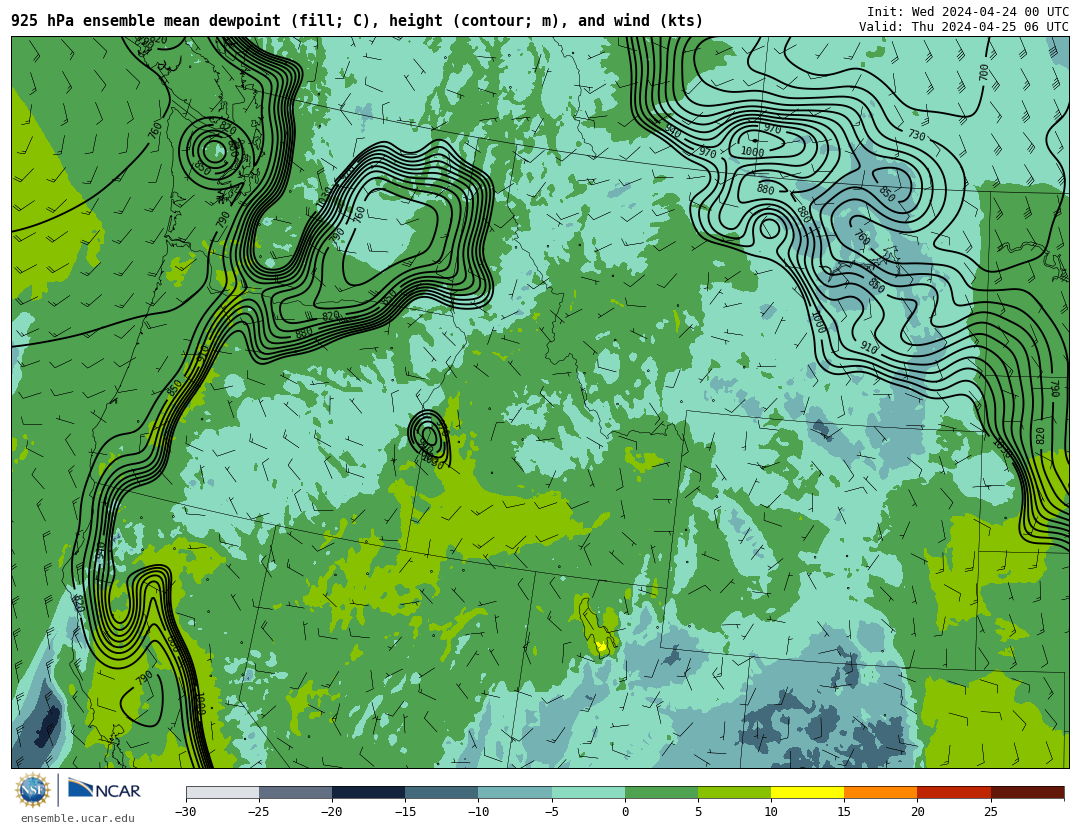Viewport: 1080px width, 831px height.
Task: Click the 700 contour label
Action: click(984, 72)
